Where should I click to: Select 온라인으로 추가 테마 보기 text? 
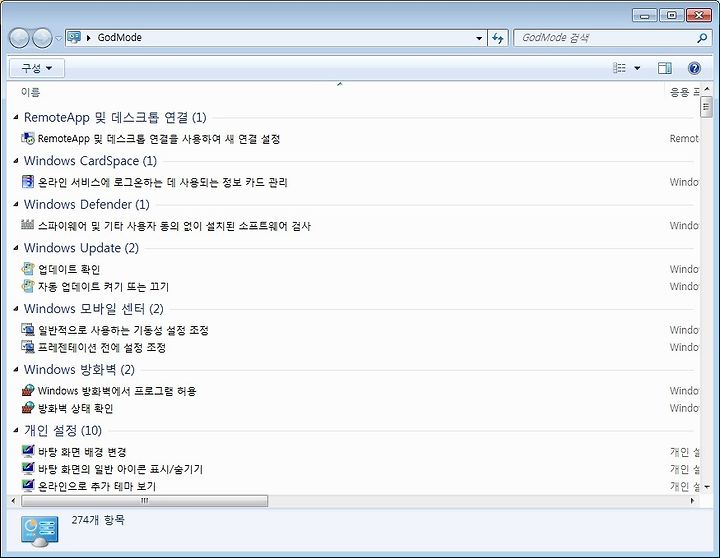click(x=96, y=486)
